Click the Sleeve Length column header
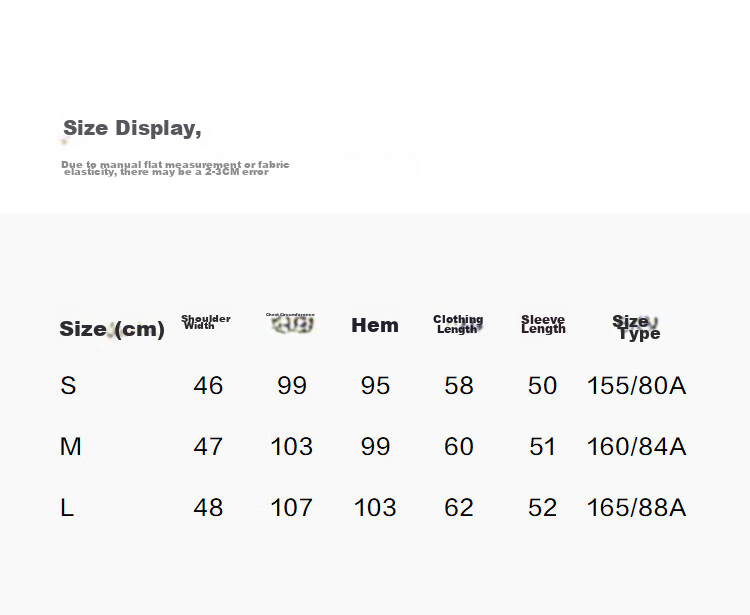The height and width of the screenshot is (615, 750). (543, 324)
